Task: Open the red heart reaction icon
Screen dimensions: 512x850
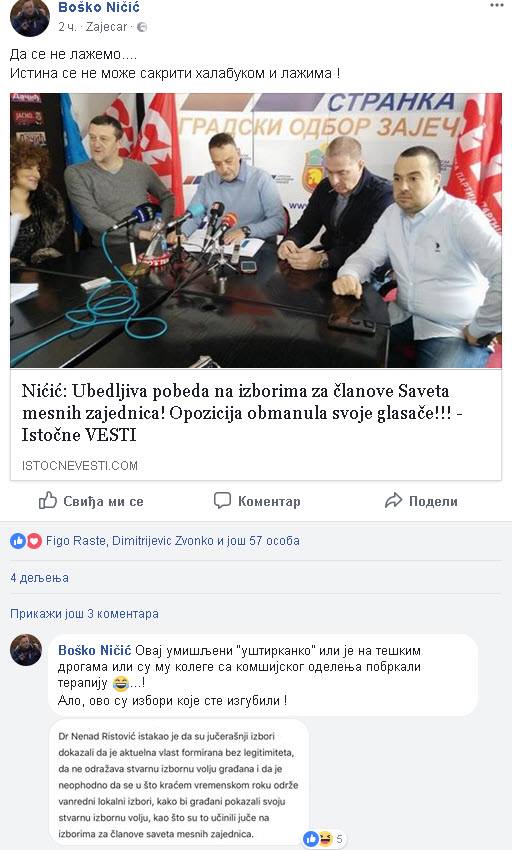Action: point(34,540)
